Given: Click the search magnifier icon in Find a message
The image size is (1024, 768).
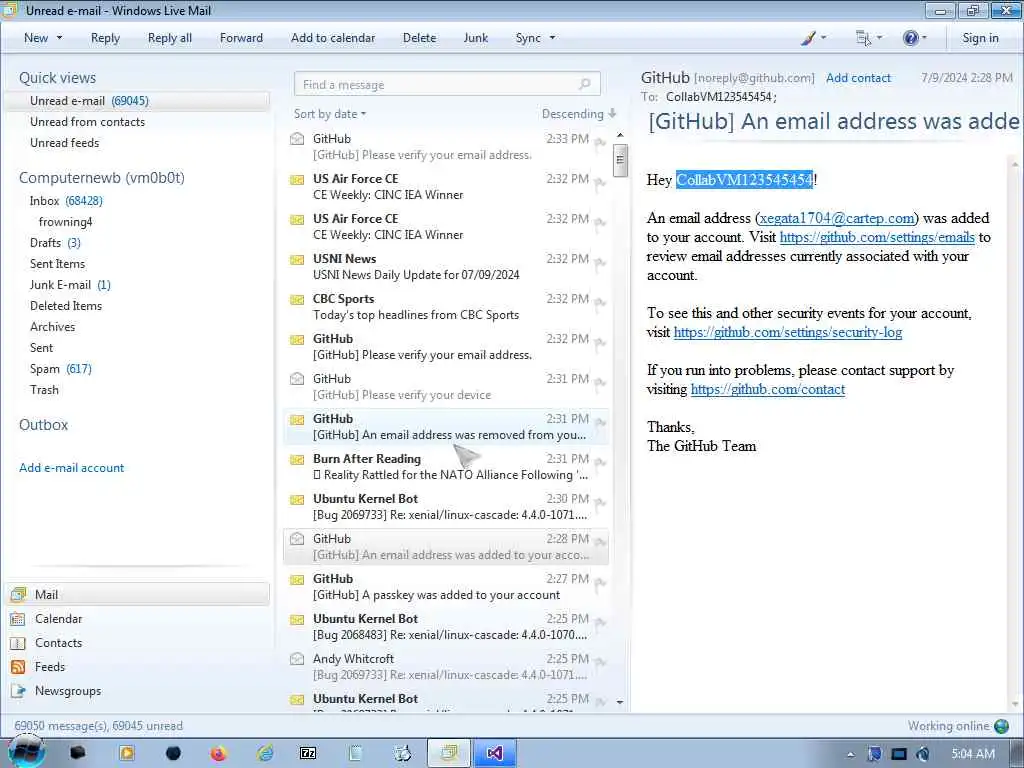Looking at the screenshot, I should coord(584,84).
